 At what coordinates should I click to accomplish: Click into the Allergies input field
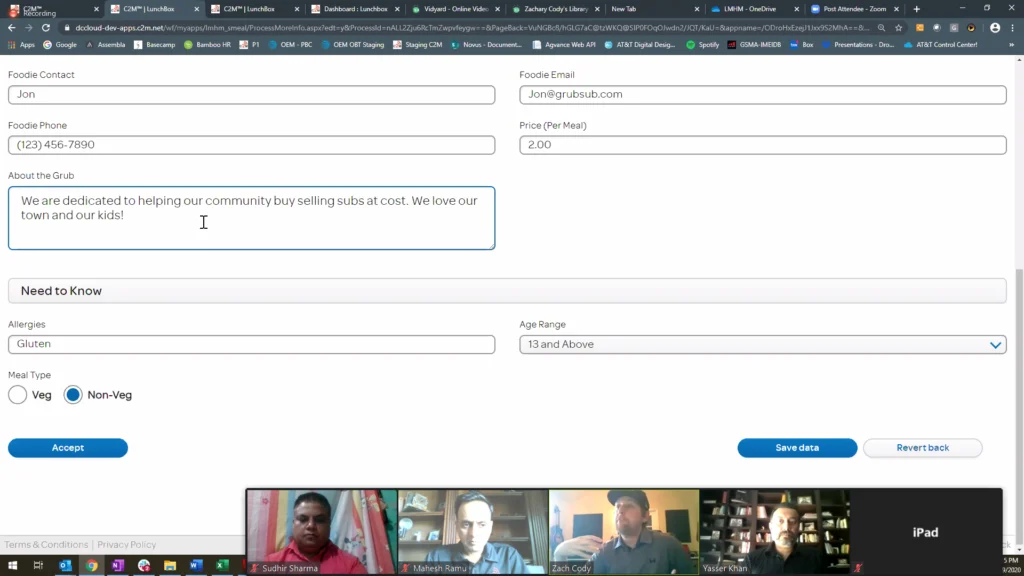(251, 344)
